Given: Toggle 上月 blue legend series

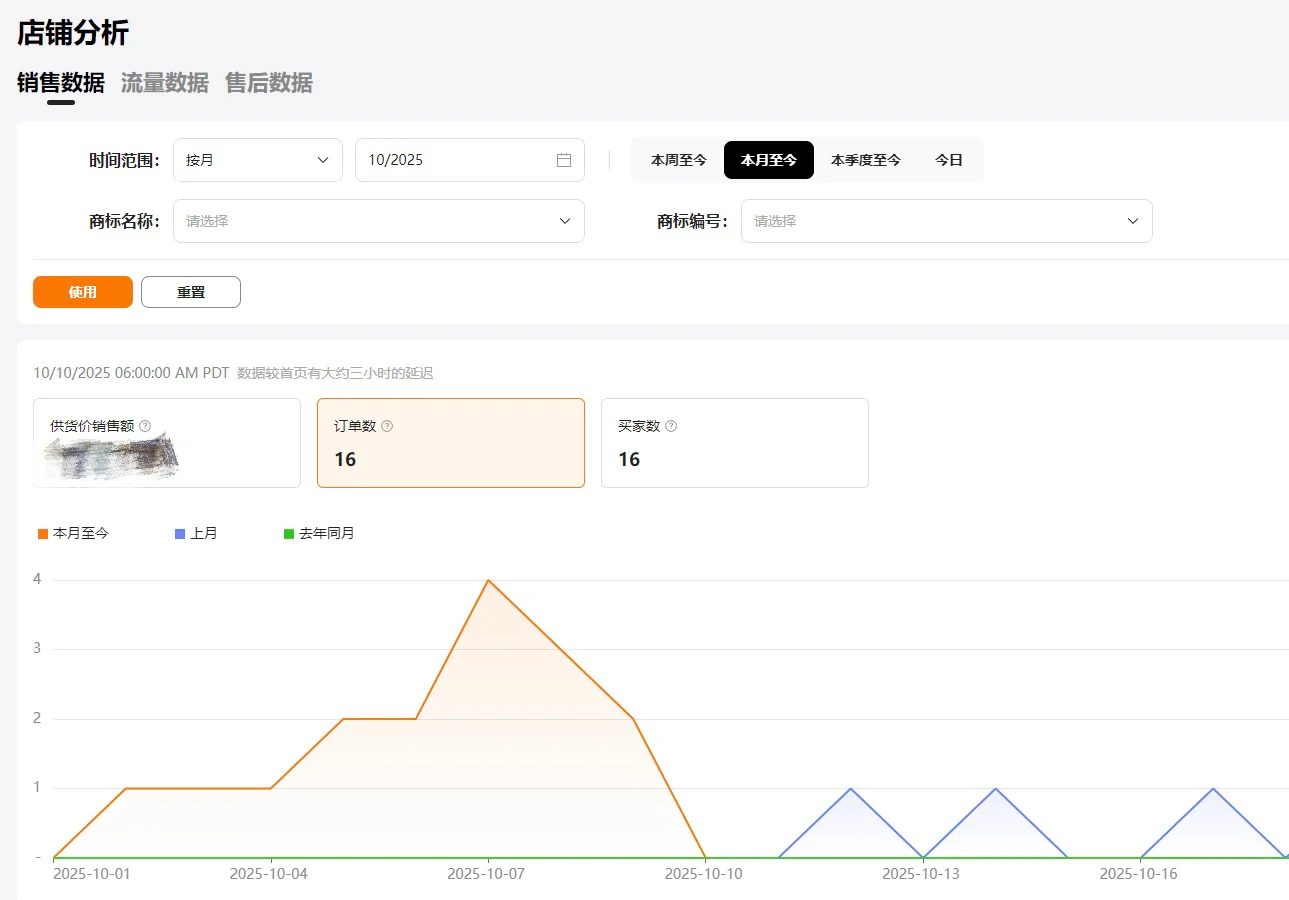Looking at the screenshot, I should click(x=196, y=534).
